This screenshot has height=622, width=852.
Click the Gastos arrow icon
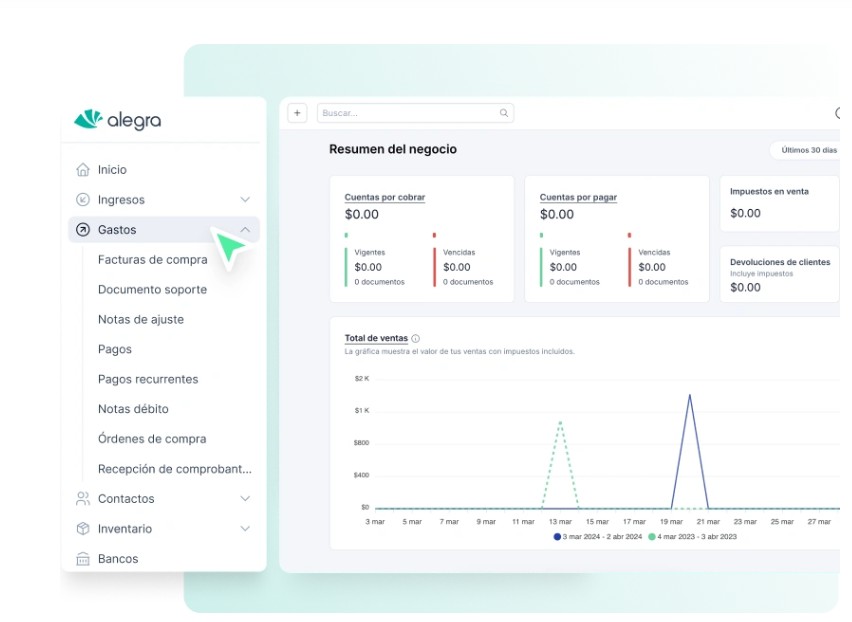coord(83,230)
